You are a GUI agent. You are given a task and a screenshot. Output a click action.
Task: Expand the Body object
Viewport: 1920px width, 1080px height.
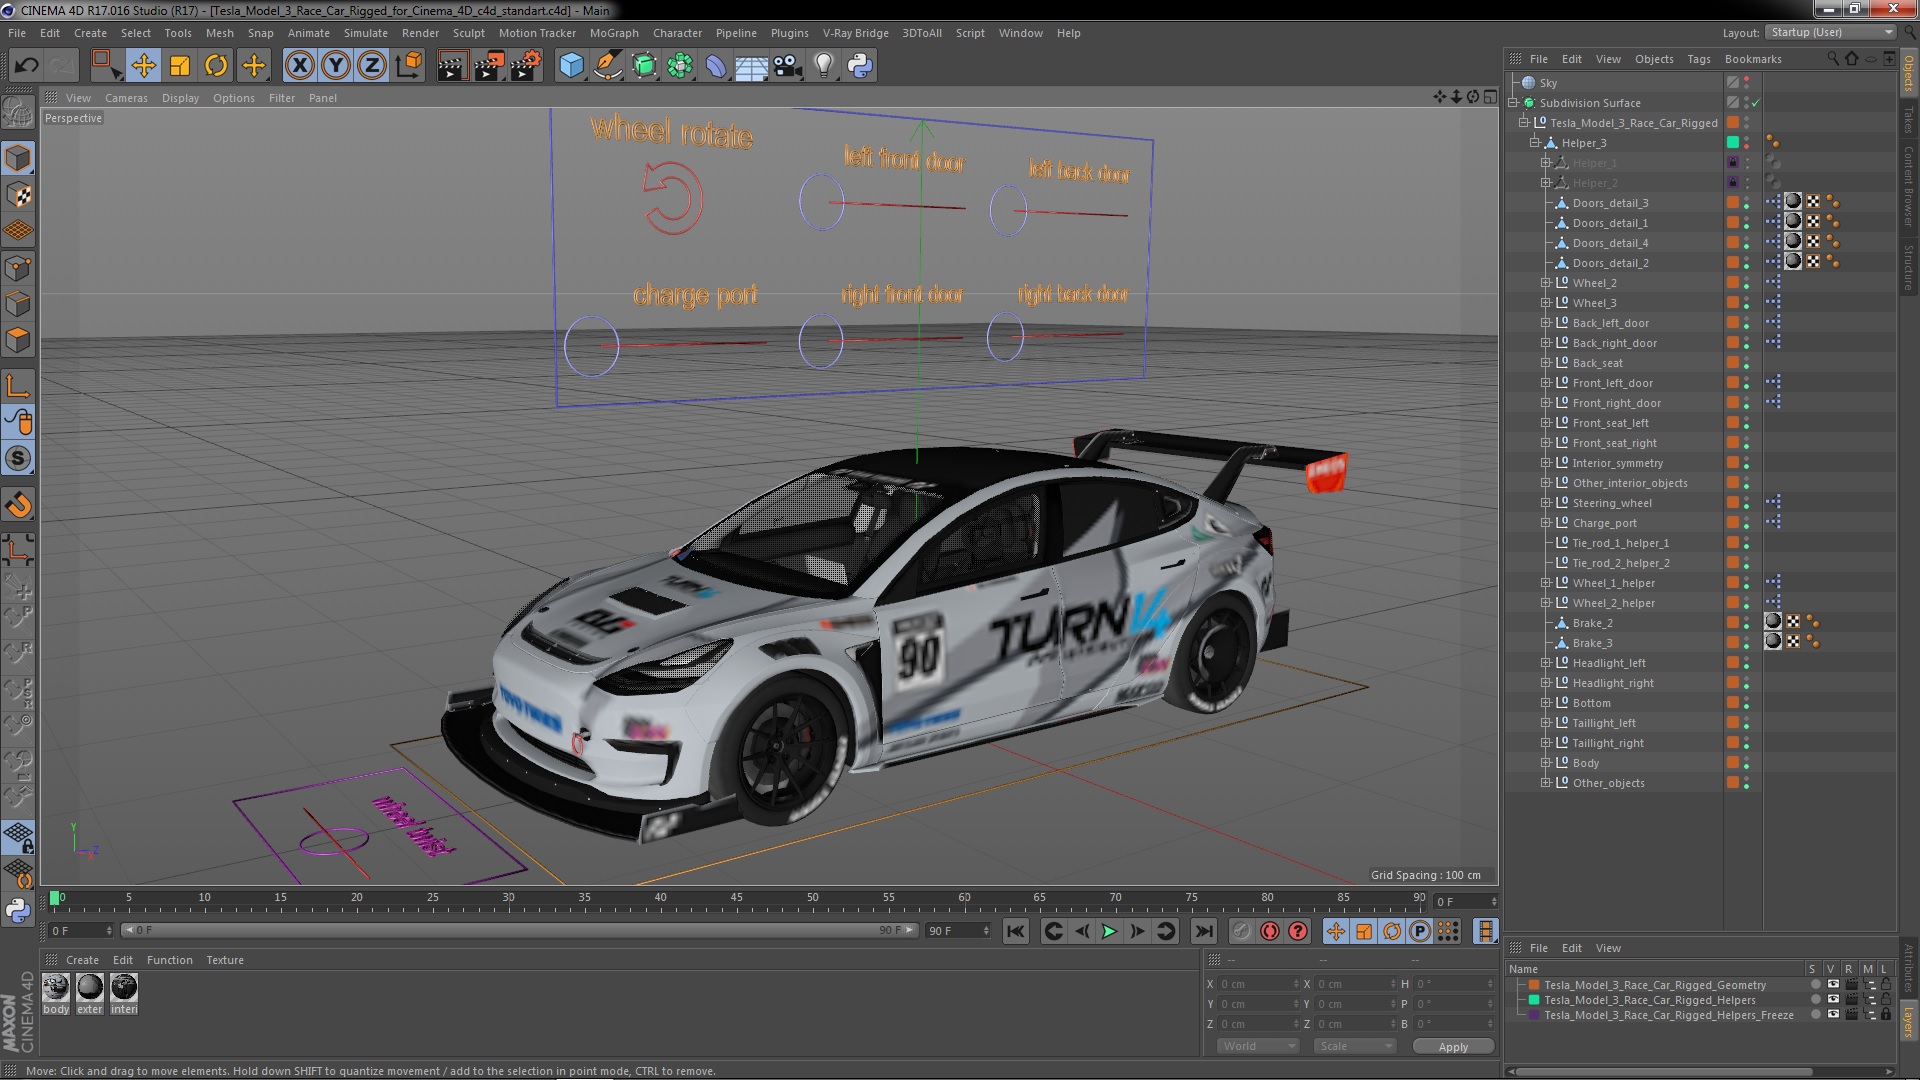(1545, 763)
